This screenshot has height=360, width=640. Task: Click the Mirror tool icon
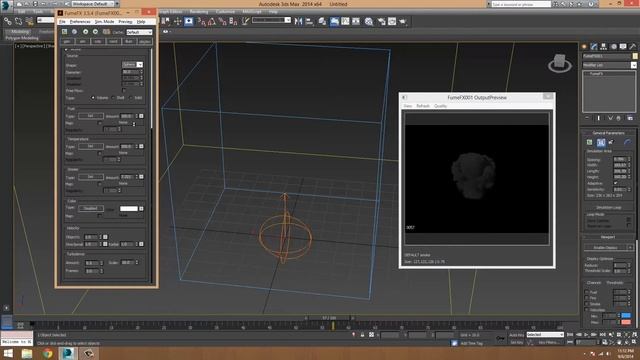coord(298,21)
